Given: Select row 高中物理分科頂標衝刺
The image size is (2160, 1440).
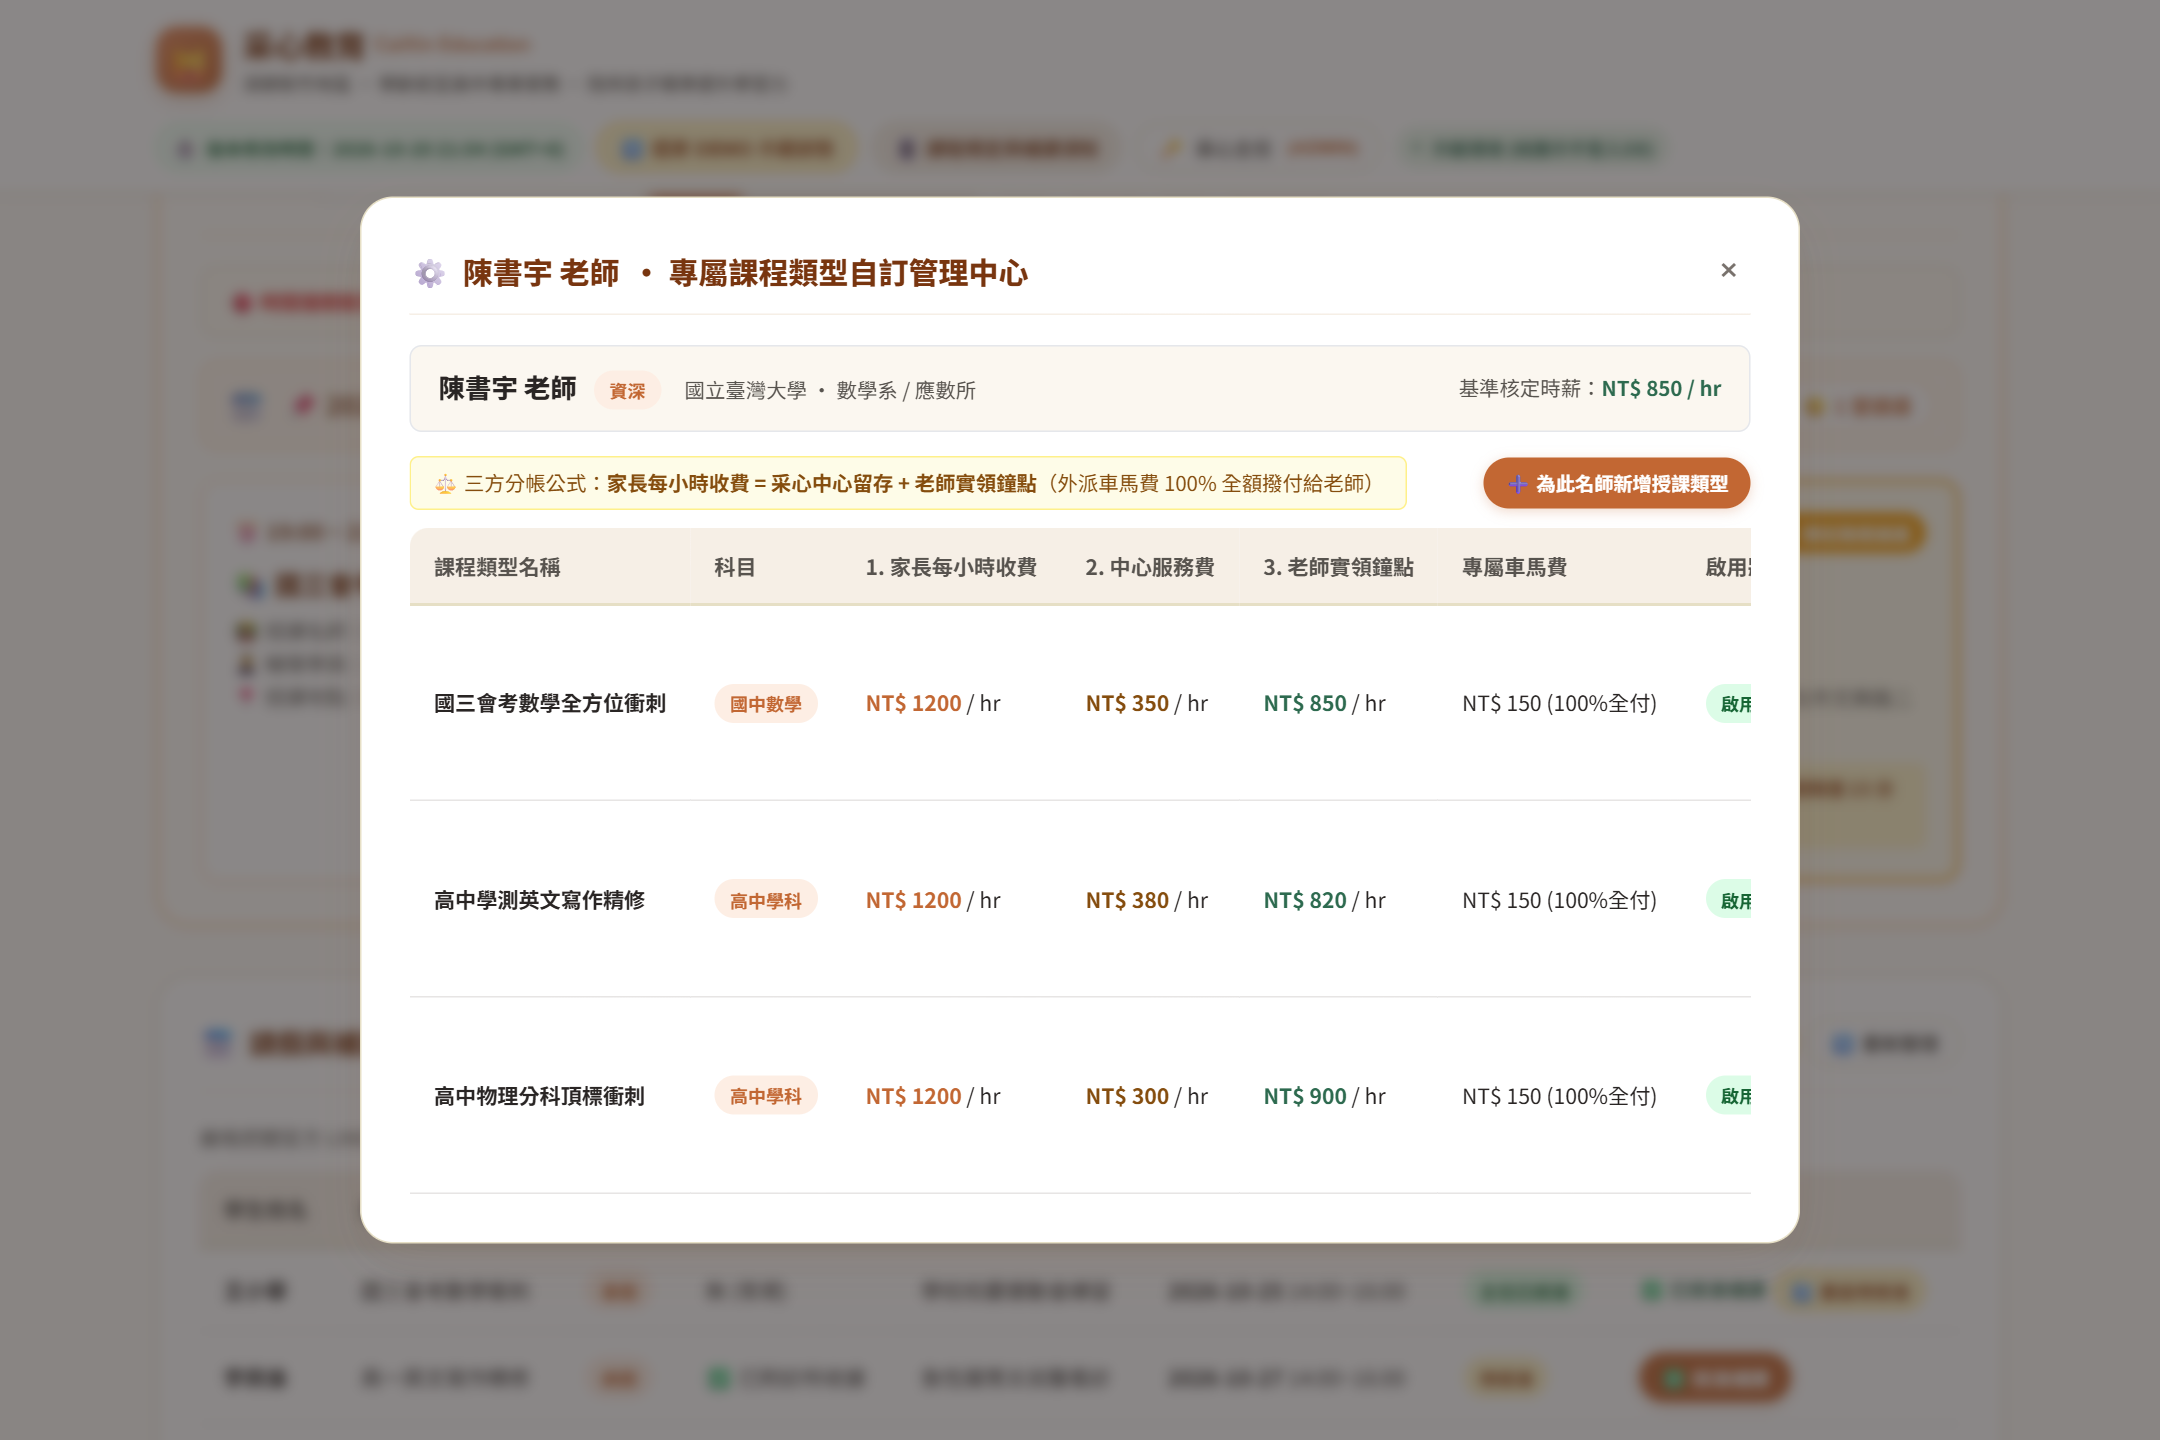Looking at the screenshot, I should pos(1080,1096).
